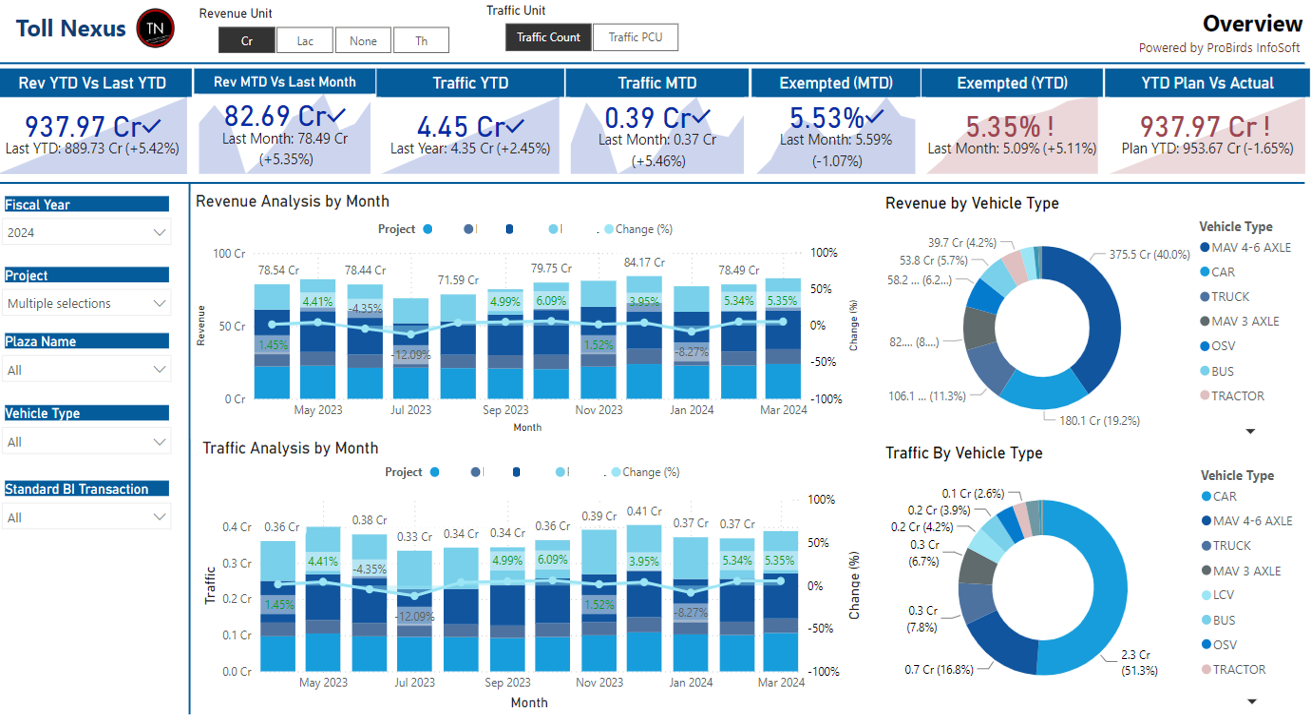Viewport: 1311px width, 724px height.
Task: Expand more Traffic By Vehicle Type legend items
Action: [1250, 701]
